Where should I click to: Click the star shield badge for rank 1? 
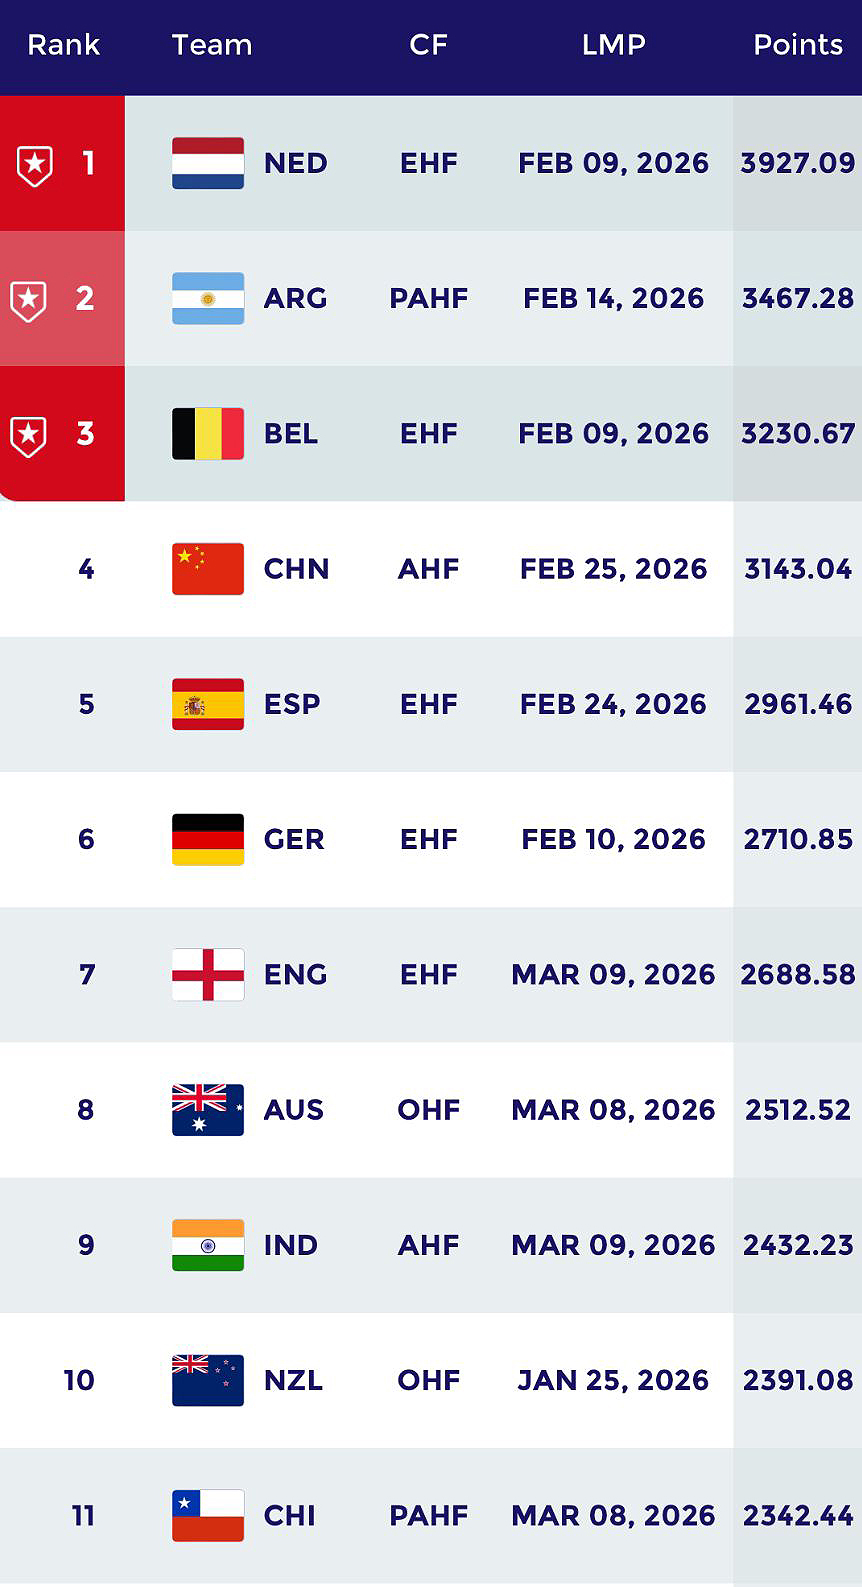click(35, 165)
